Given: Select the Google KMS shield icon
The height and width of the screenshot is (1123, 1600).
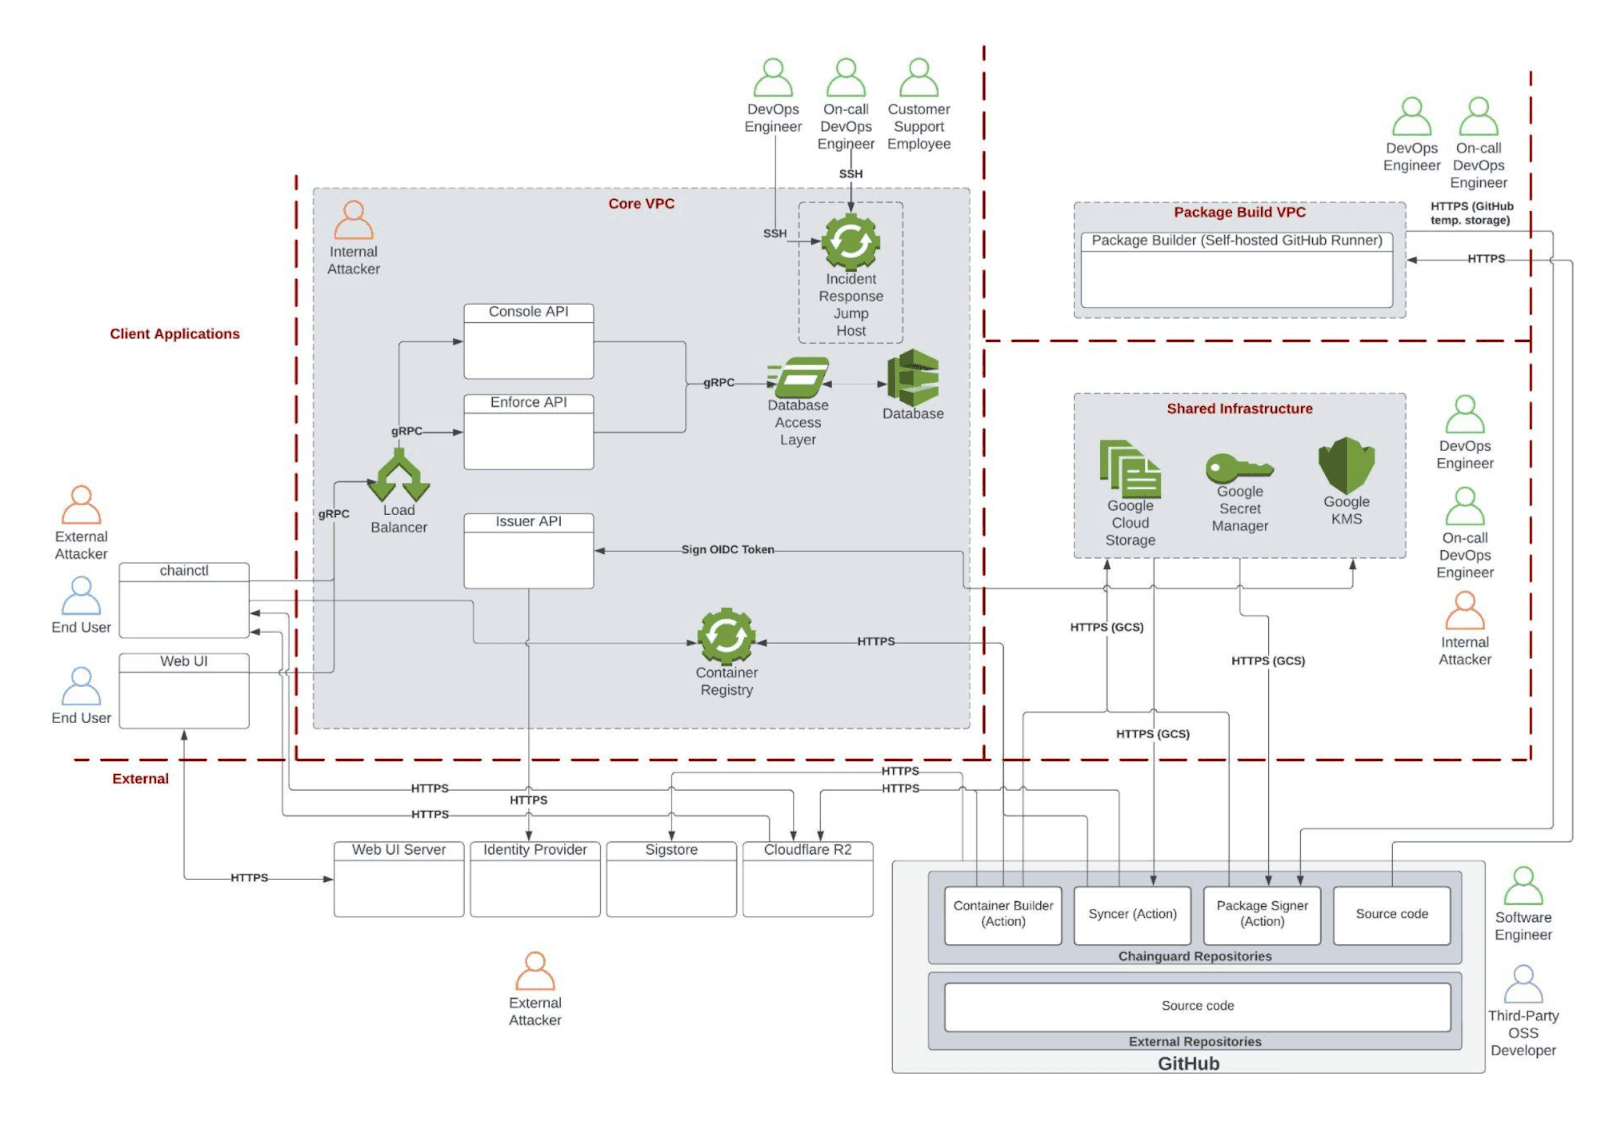Looking at the screenshot, I should (x=1346, y=465).
